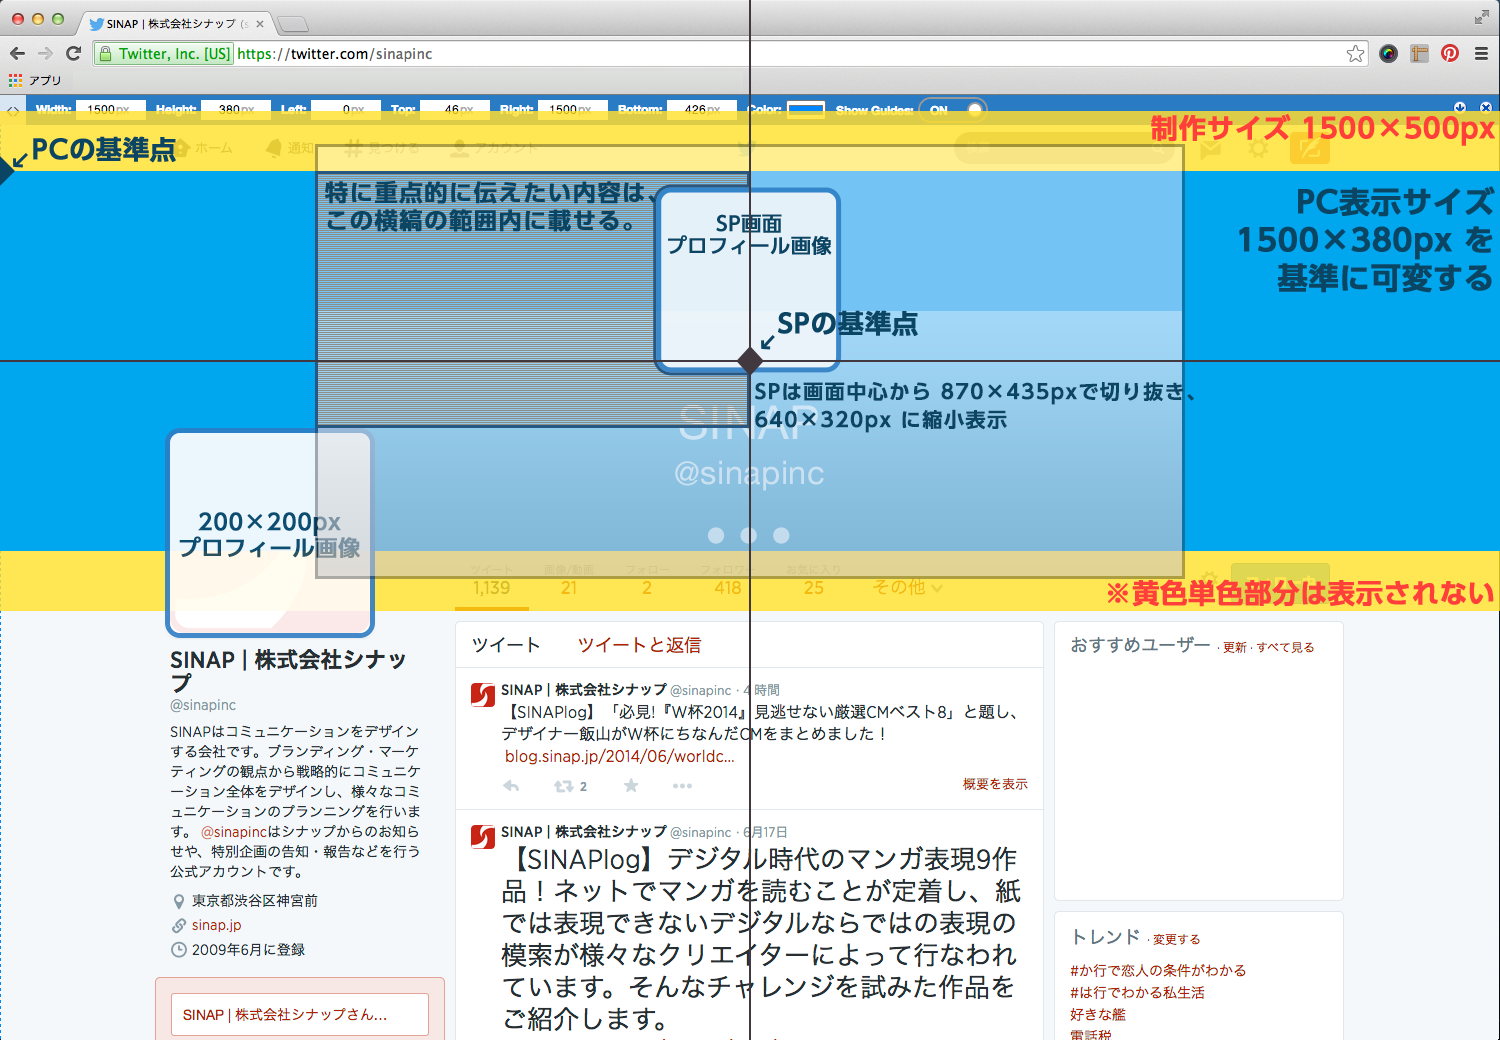Reply to the W杯2014 tweet
This screenshot has width=1500, height=1040.
[511, 786]
